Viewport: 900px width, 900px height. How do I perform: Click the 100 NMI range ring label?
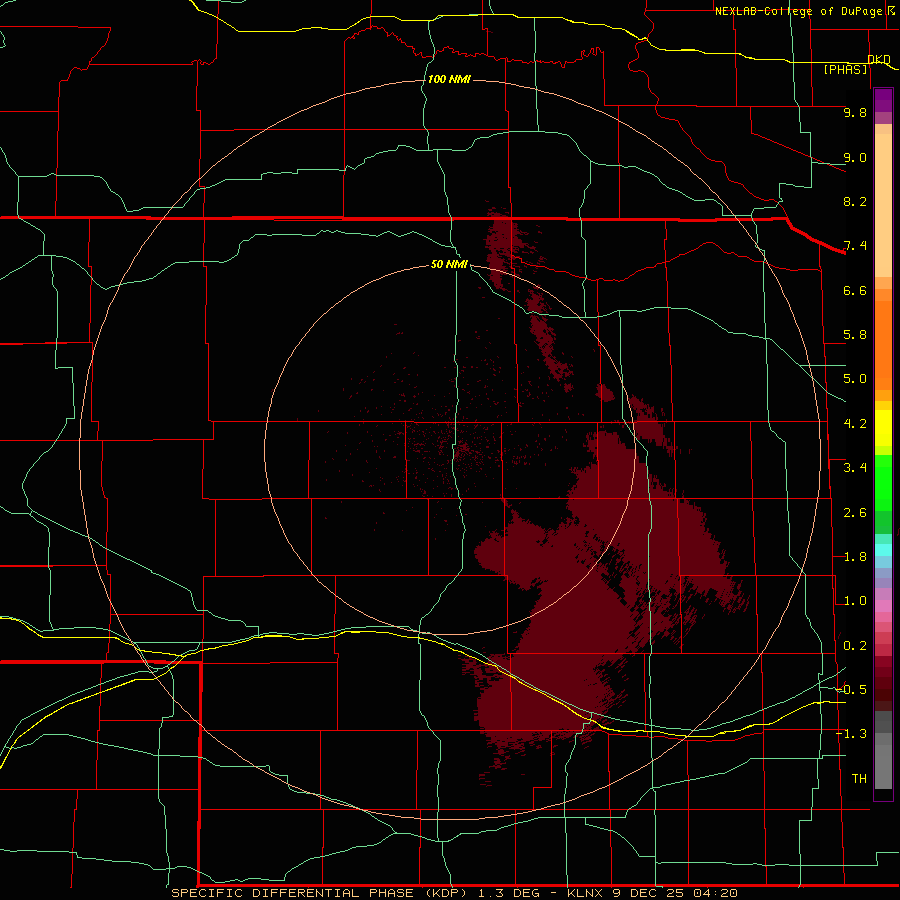[x=449, y=79]
